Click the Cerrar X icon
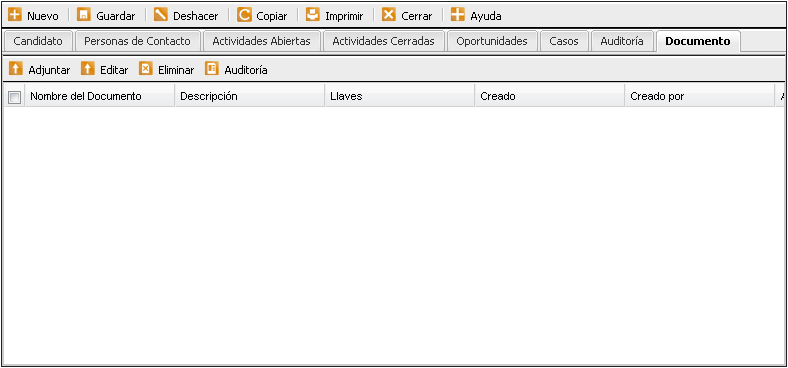 [388, 15]
